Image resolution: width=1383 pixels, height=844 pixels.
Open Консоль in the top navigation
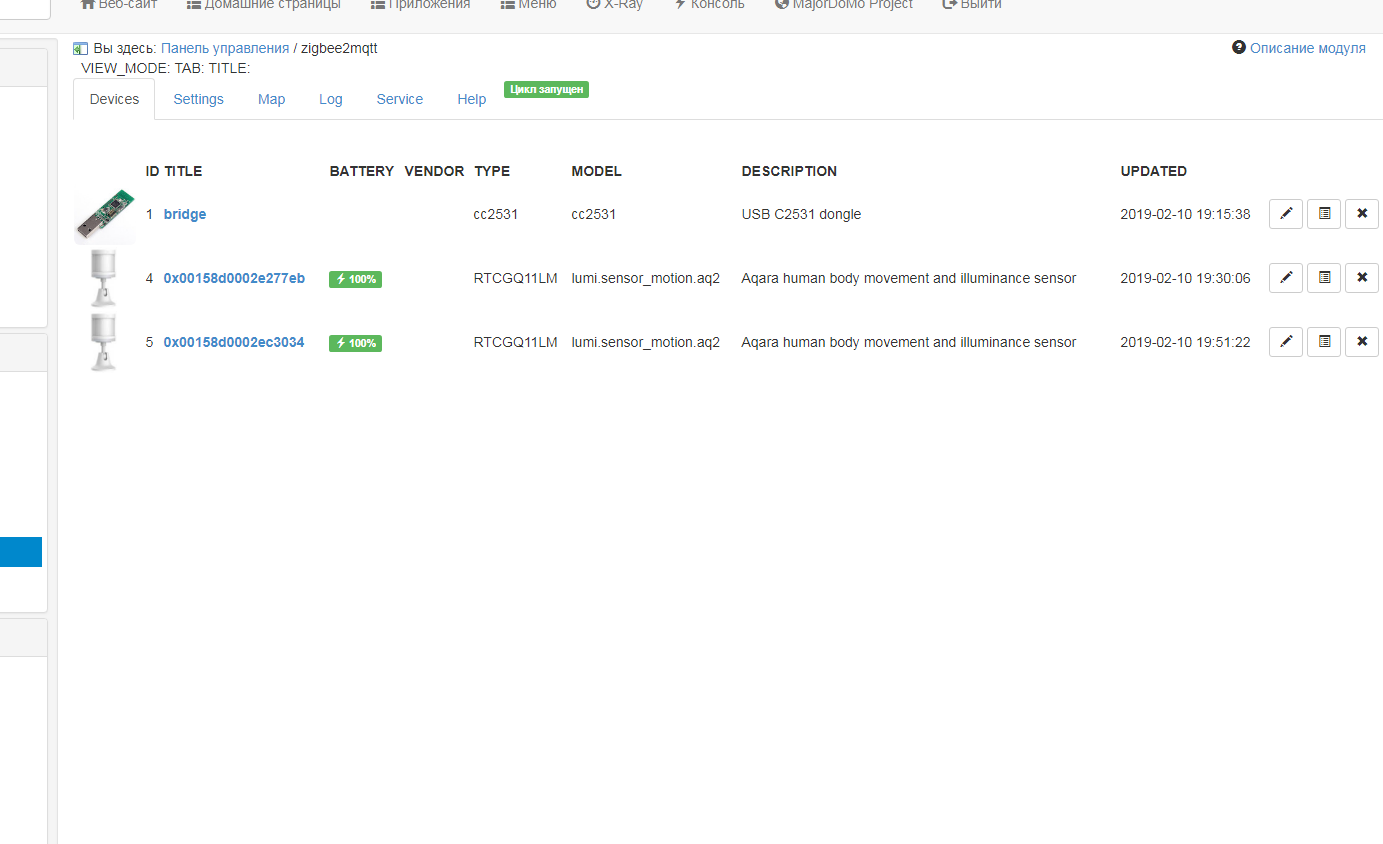tap(709, 5)
